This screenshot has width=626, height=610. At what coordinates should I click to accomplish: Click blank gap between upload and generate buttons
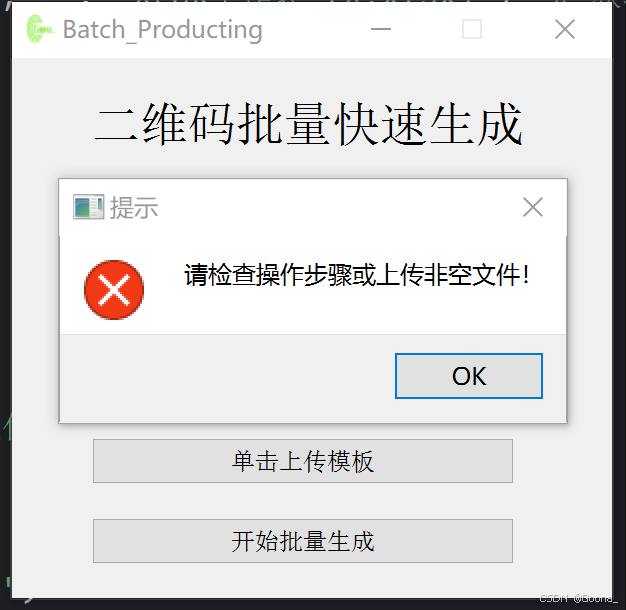click(303, 501)
